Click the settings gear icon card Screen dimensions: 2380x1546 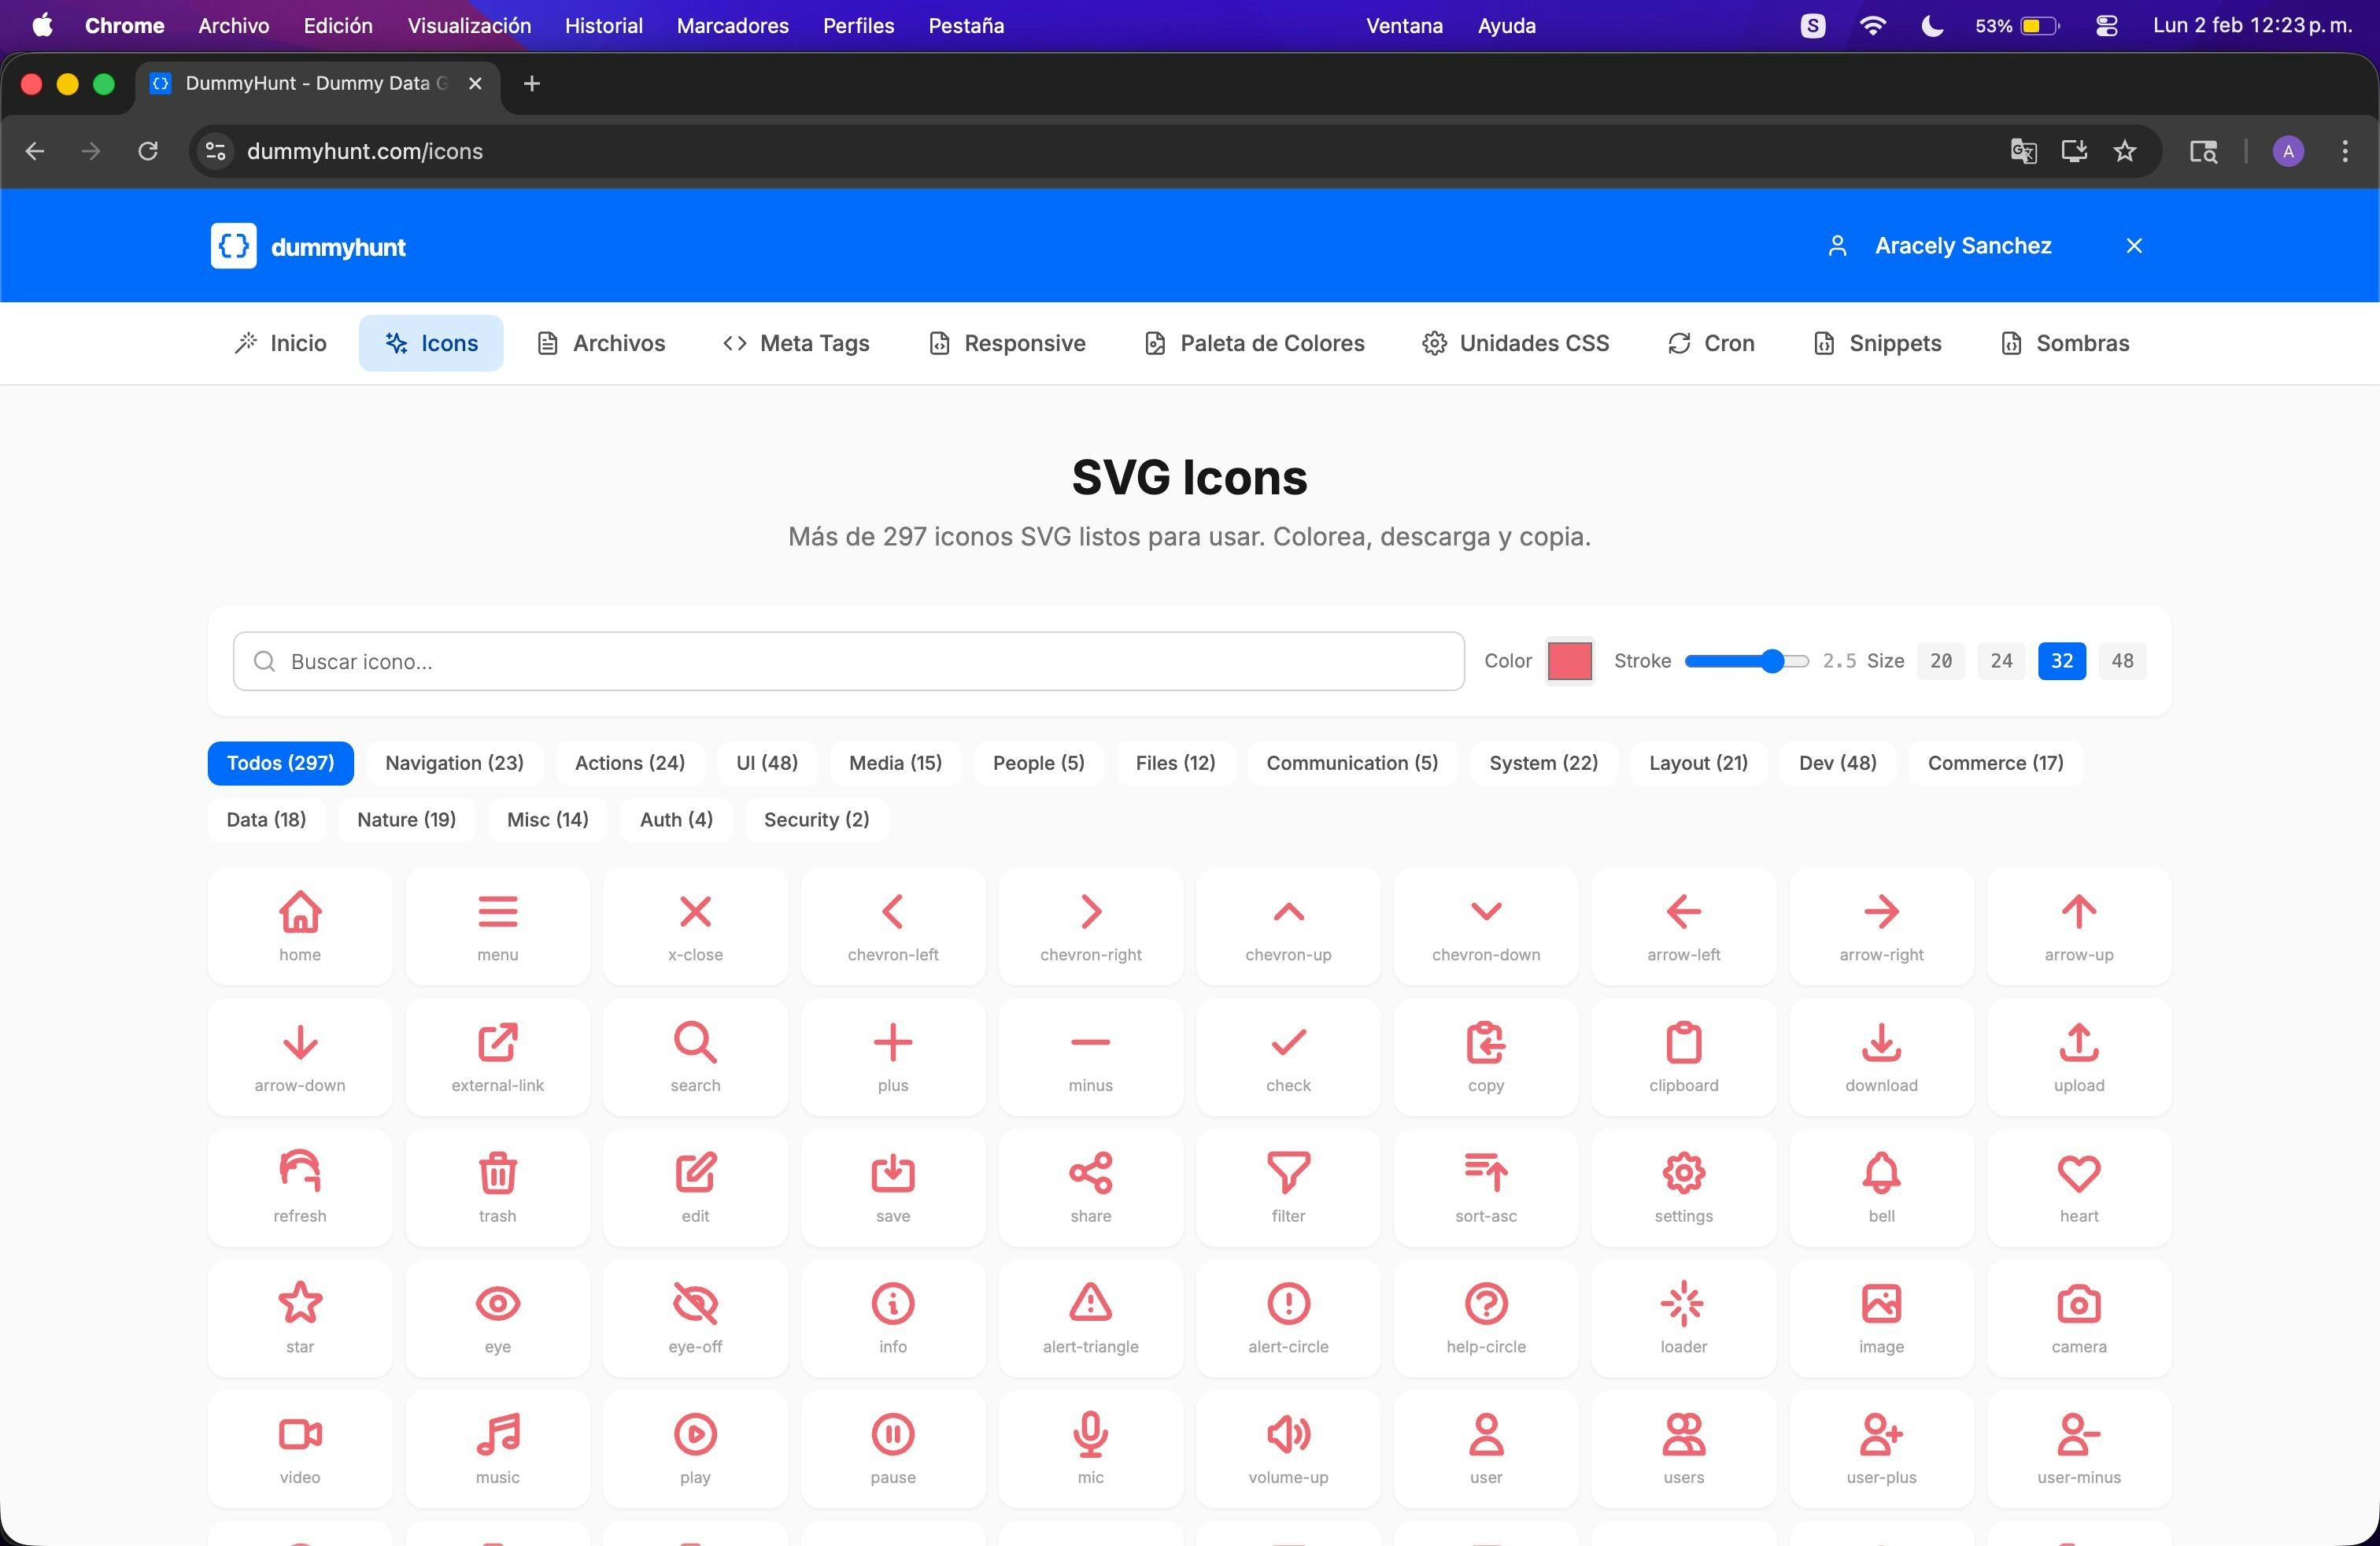[x=1683, y=1187]
